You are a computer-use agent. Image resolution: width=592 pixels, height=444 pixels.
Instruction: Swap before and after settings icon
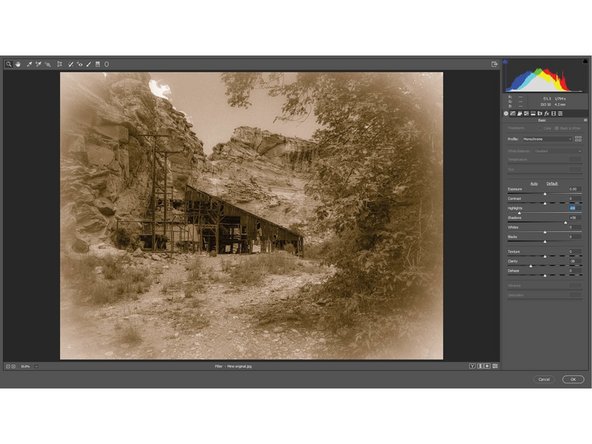click(x=480, y=366)
